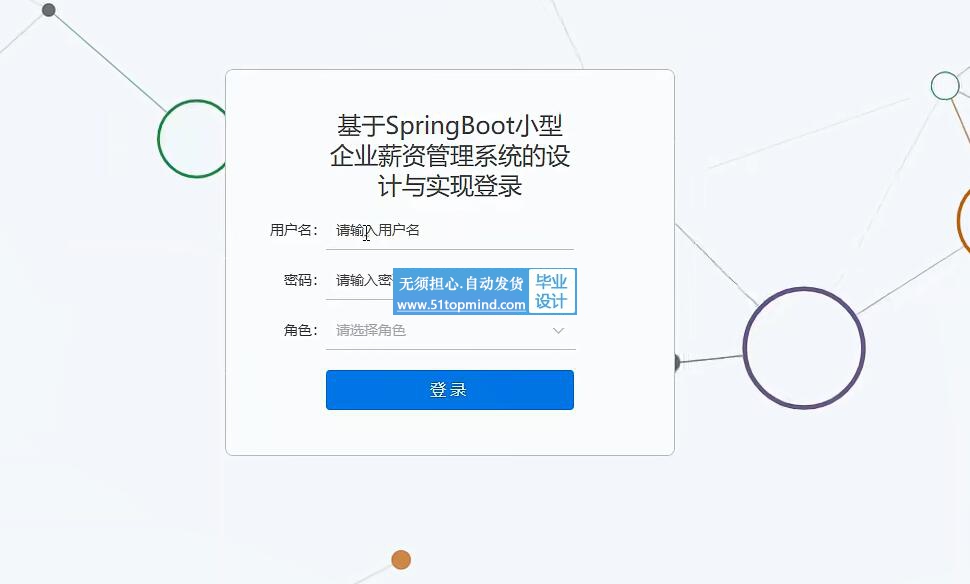Click the system title heading text
Viewport: 970px width, 584px height.
click(450, 156)
